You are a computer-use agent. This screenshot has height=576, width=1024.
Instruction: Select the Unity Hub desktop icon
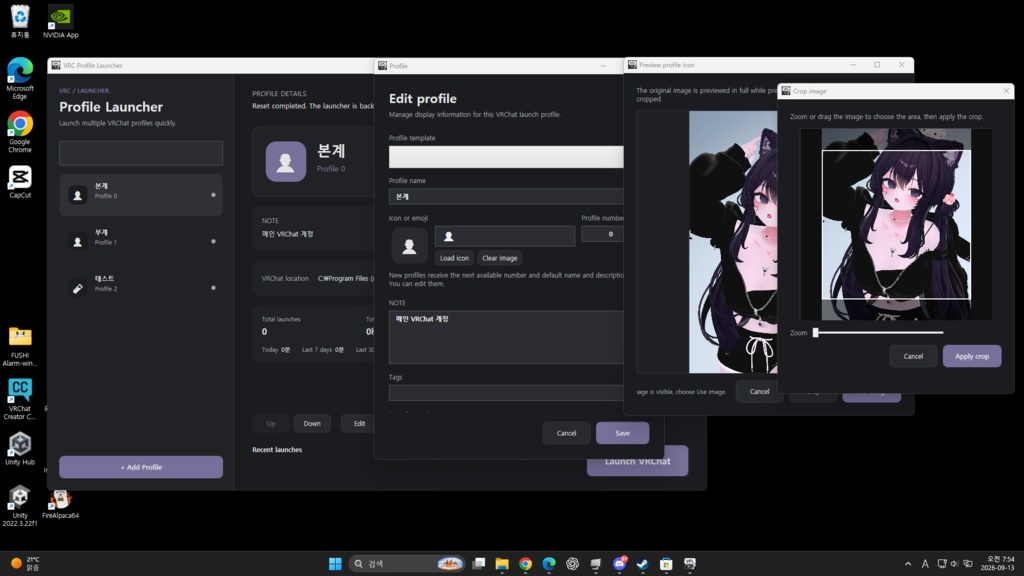(20, 448)
